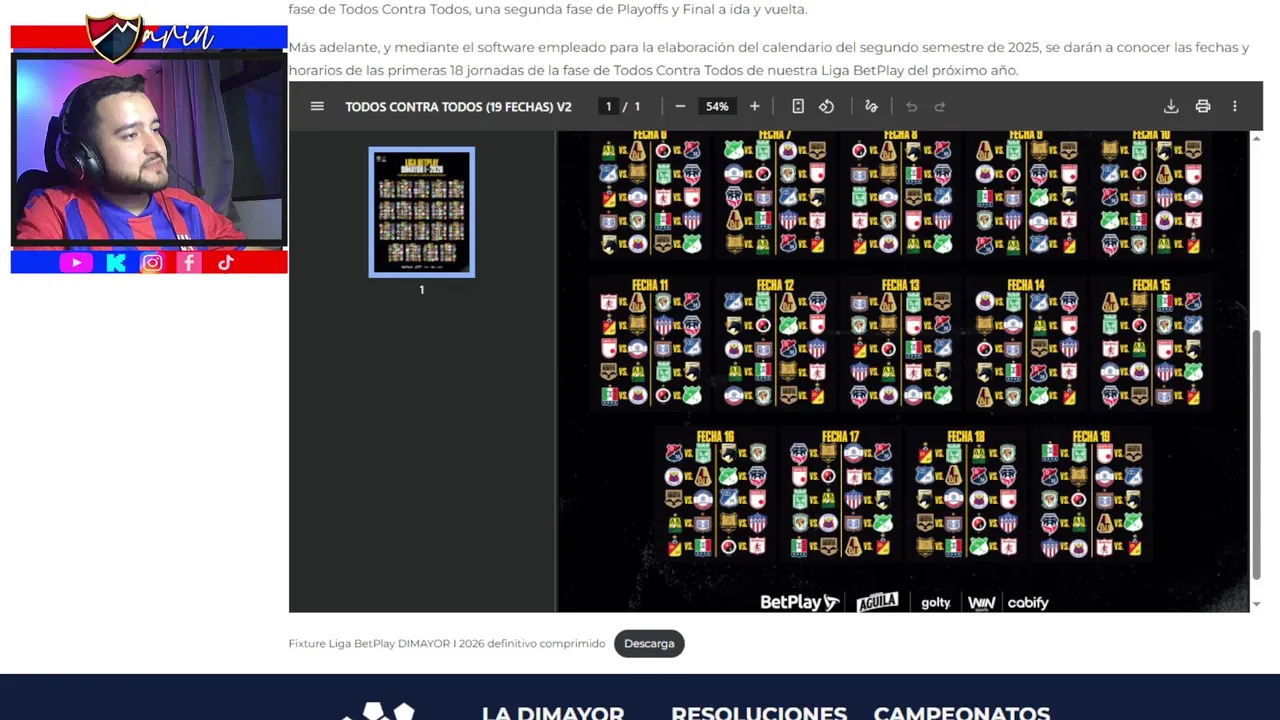Click the Fecha 11 fixture block
The height and width of the screenshot is (720, 1280).
tap(650, 342)
